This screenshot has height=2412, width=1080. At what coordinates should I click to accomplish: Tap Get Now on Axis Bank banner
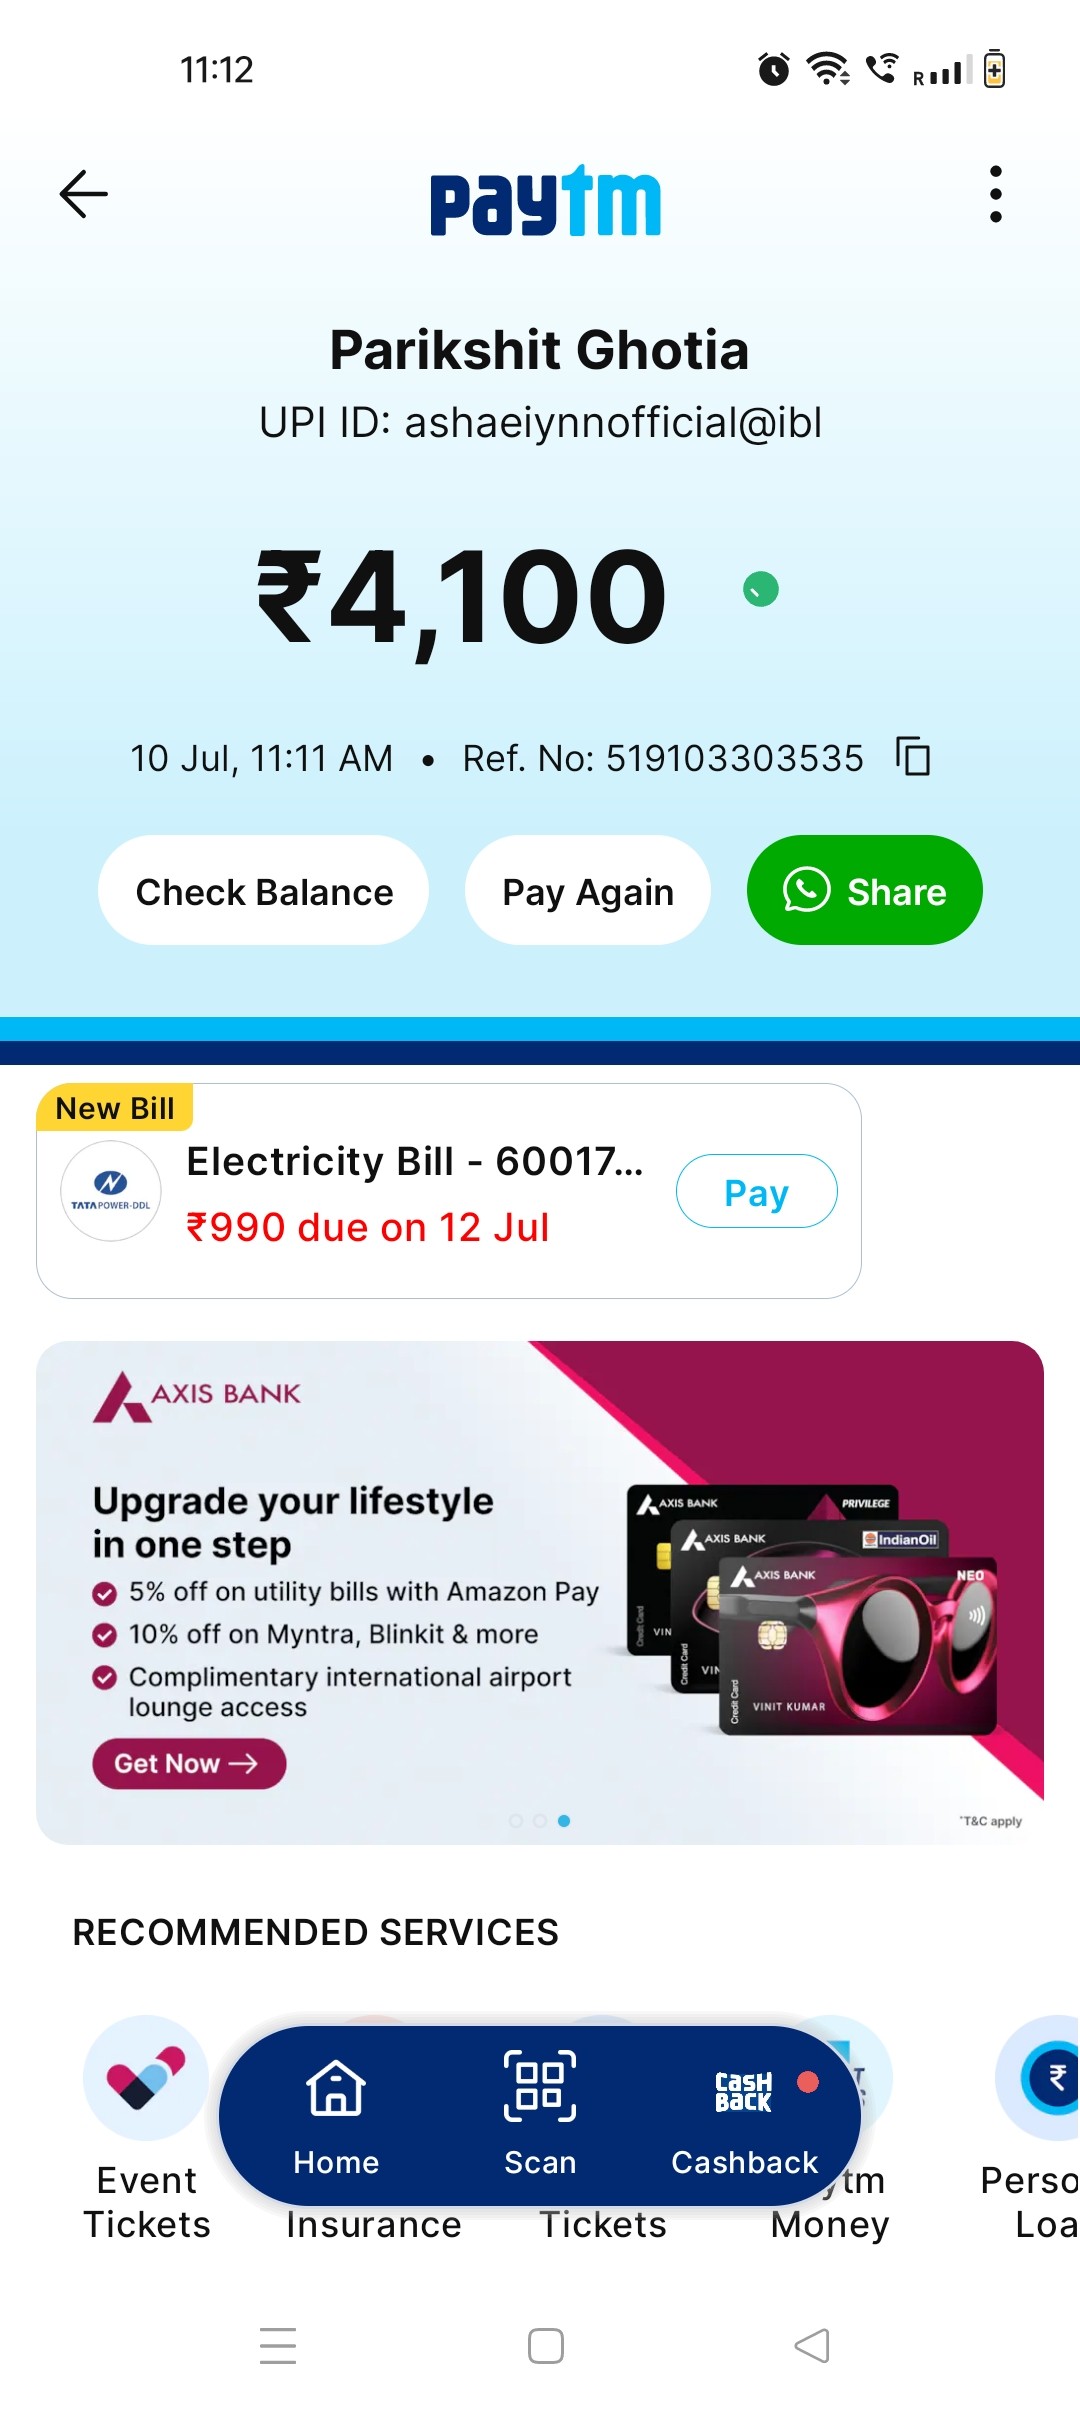(x=189, y=1763)
